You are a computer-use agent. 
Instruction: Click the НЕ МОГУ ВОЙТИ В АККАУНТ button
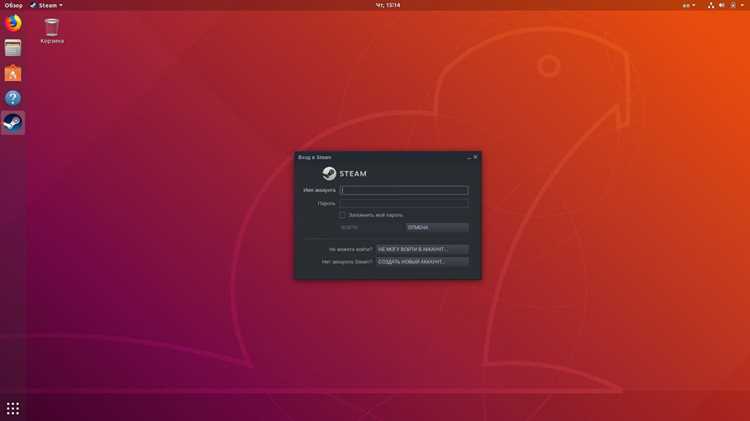[x=422, y=249]
